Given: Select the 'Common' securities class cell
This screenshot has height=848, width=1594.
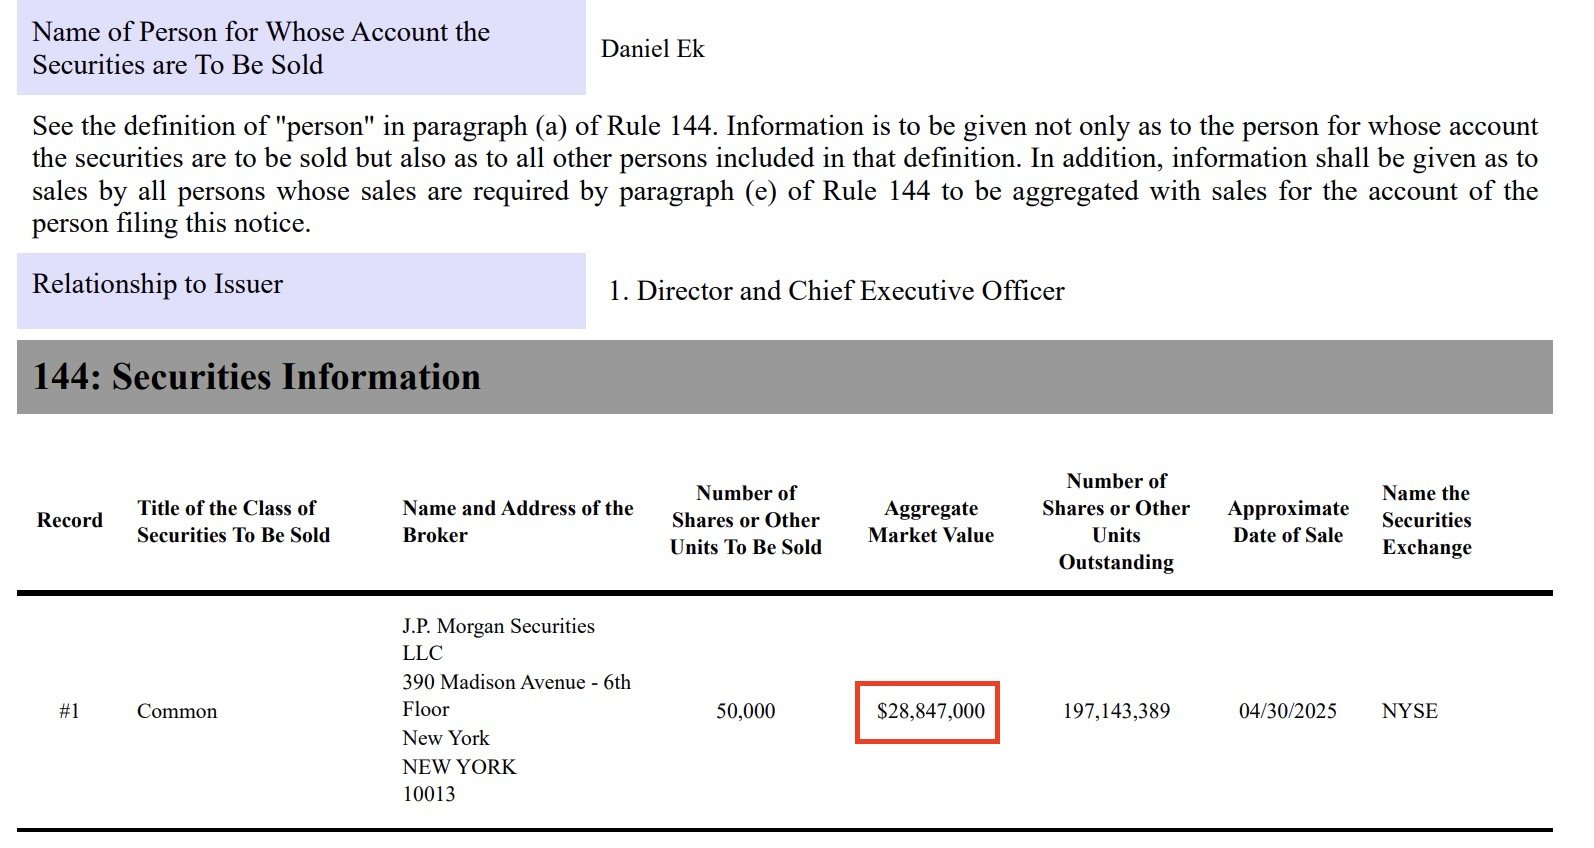Looking at the screenshot, I should coord(177,711).
